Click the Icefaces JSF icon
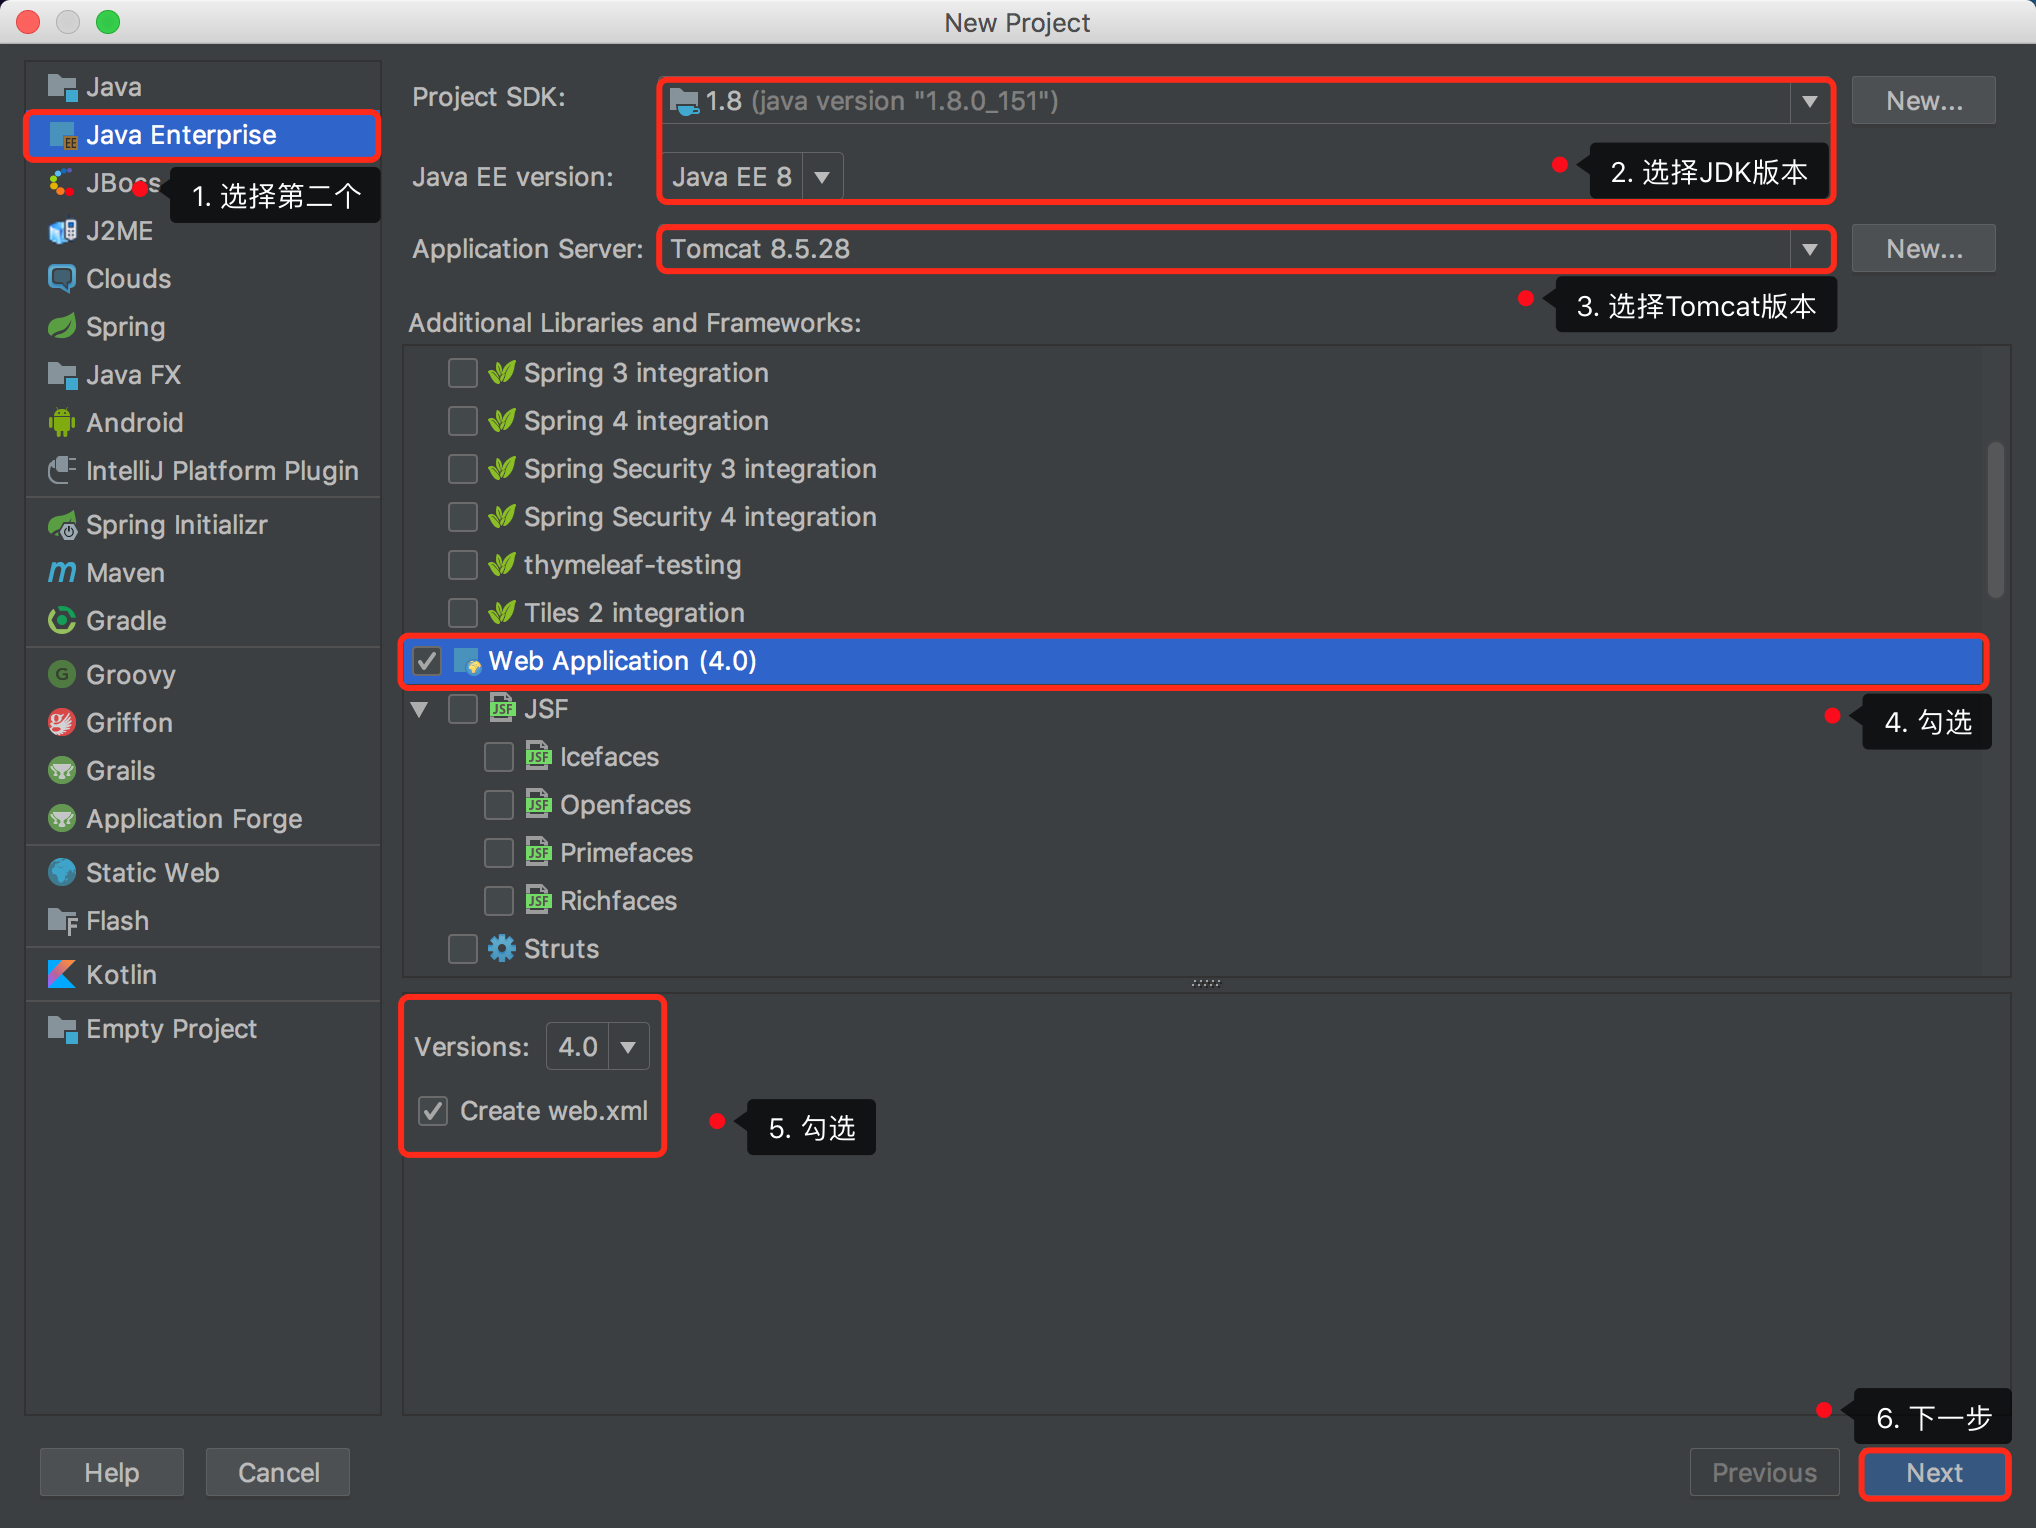The height and width of the screenshot is (1528, 2036). point(538,757)
